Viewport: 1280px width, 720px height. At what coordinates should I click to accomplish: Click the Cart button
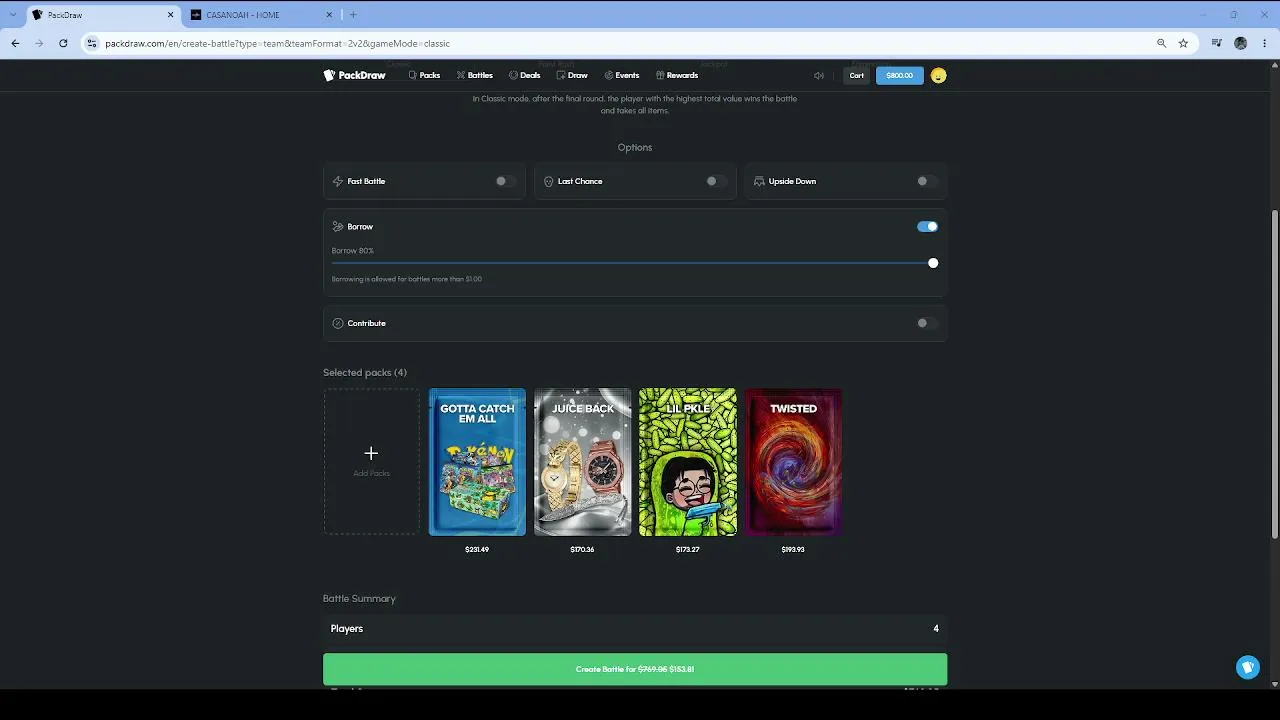[857, 75]
